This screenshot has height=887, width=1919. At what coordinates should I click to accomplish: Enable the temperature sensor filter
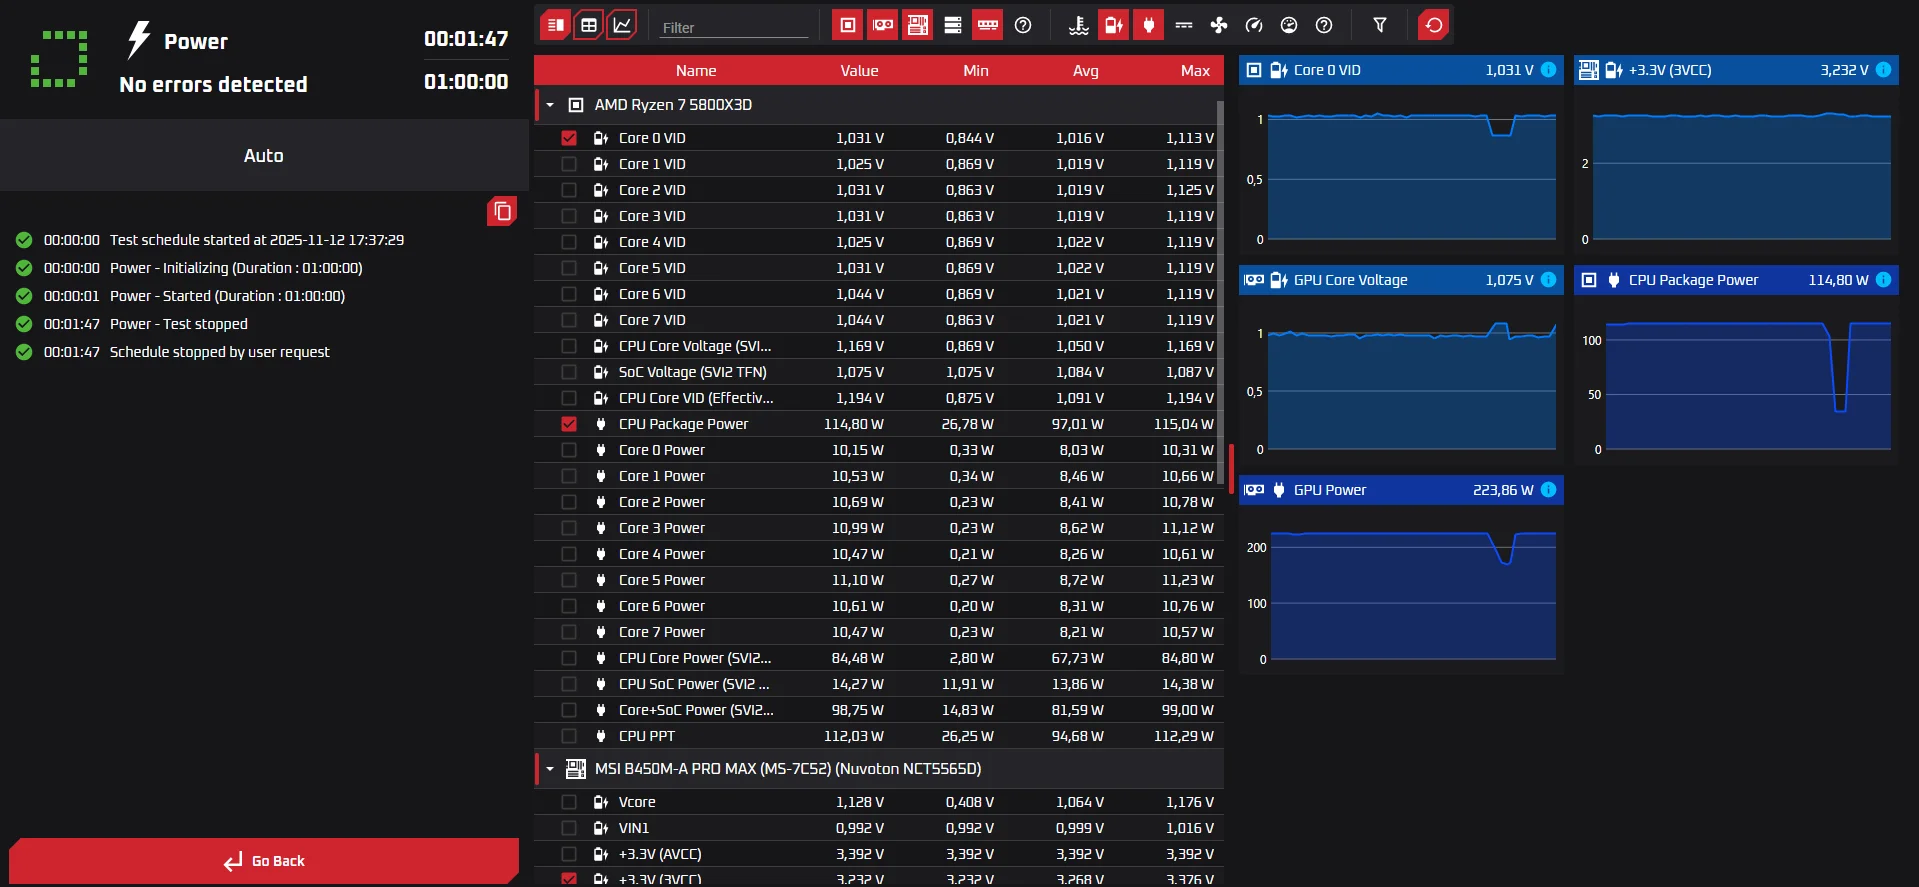point(1078,25)
